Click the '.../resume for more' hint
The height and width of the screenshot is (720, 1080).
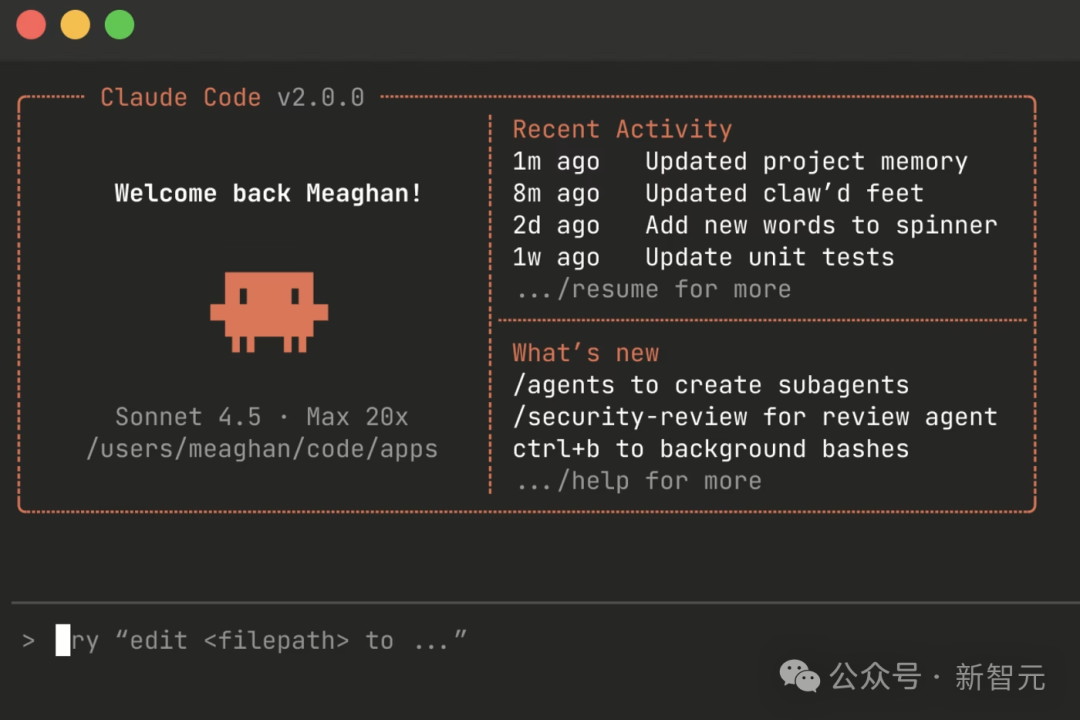(653, 290)
